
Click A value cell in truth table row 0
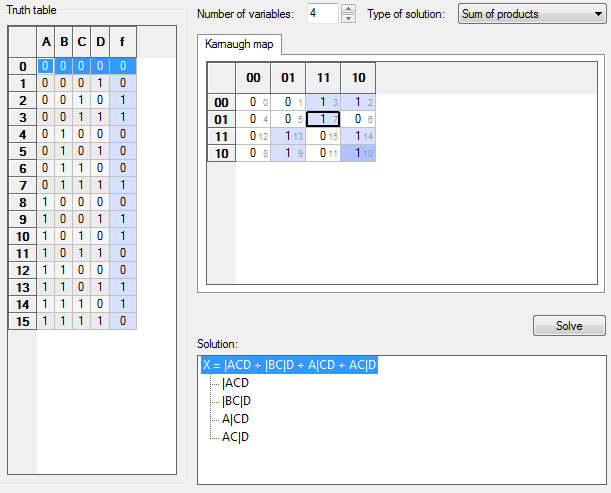coord(46,66)
